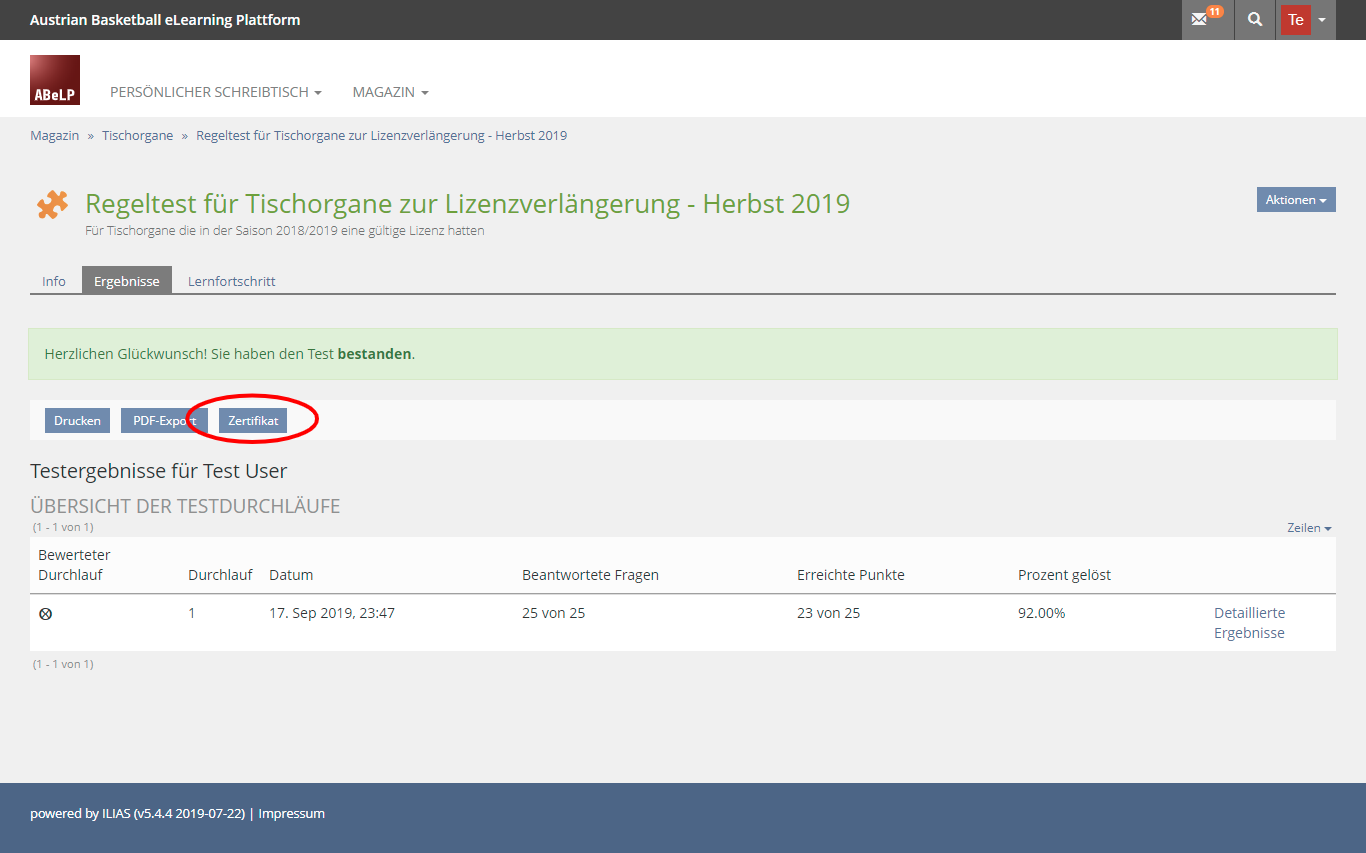Click the scored pass marker icon
Viewport: 1366px width, 853px height.
[x=45, y=614]
